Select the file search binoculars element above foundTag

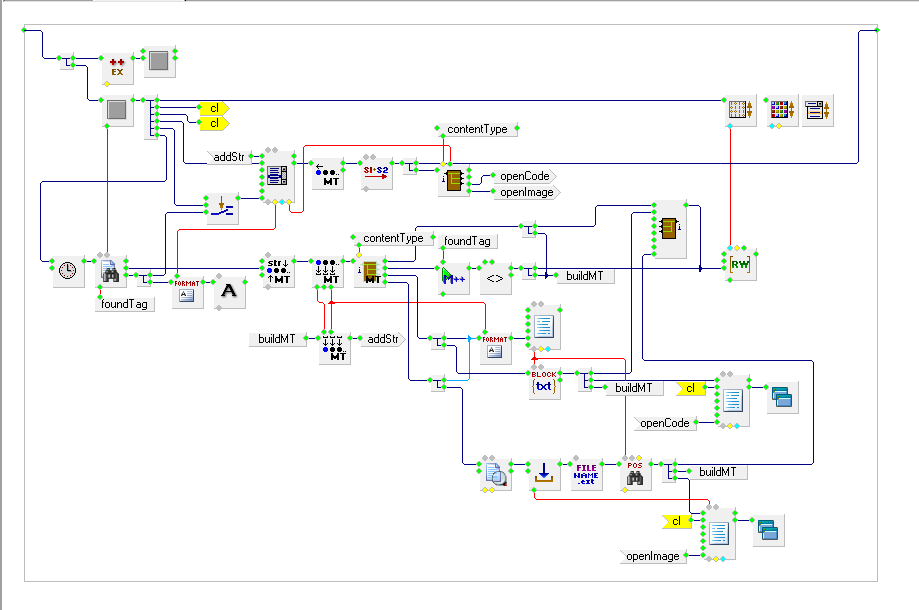tap(111, 272)
